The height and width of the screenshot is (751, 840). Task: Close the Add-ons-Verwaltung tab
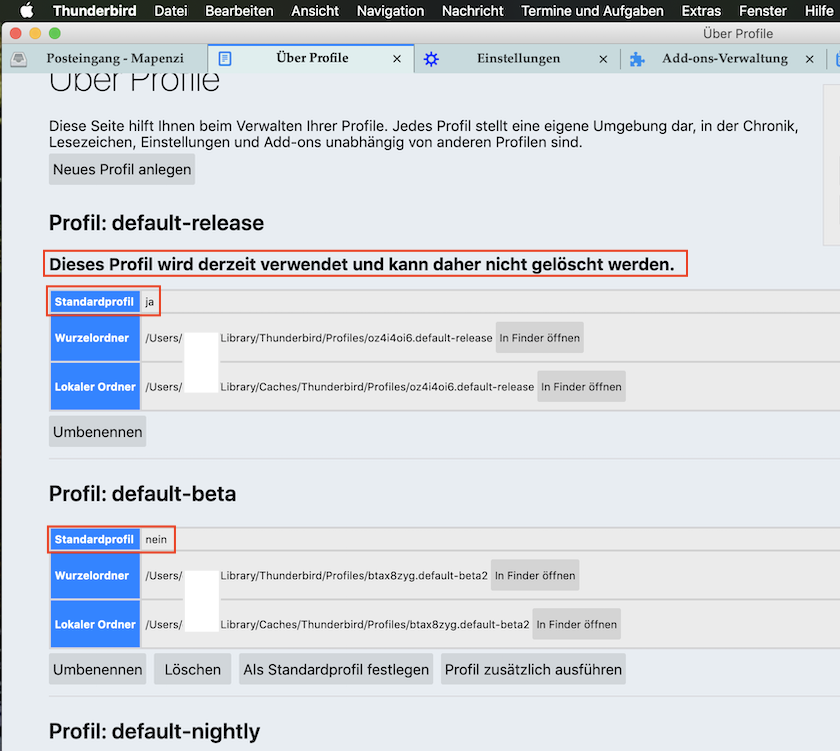[809, 59]
